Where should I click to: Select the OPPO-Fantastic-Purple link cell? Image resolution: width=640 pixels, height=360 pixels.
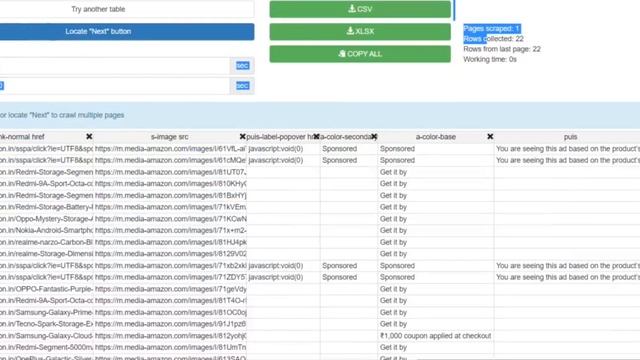tap(47, 289)
